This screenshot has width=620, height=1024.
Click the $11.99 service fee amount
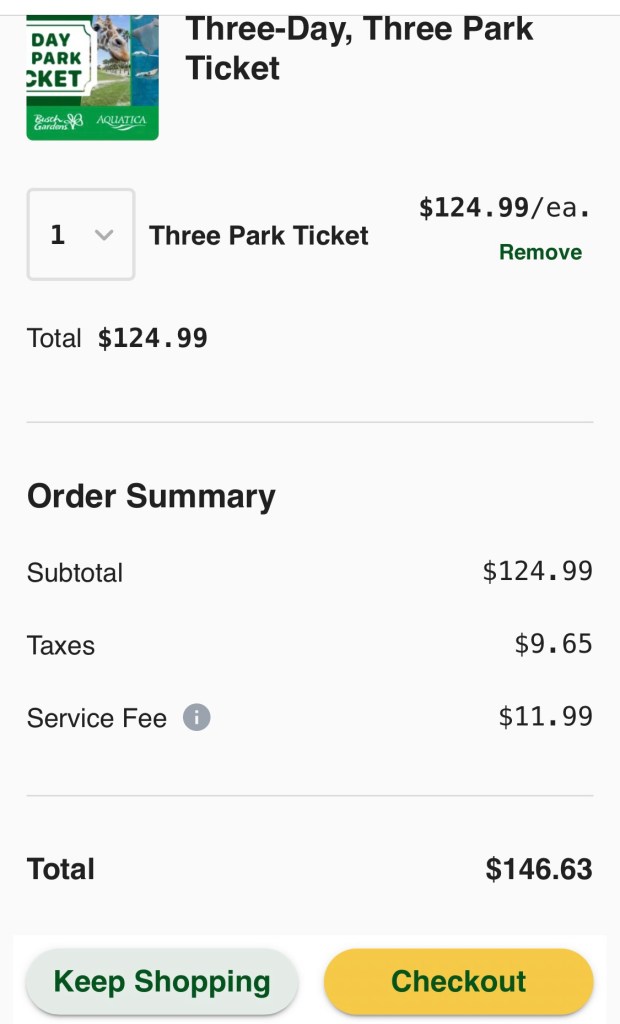coord(545,717)
